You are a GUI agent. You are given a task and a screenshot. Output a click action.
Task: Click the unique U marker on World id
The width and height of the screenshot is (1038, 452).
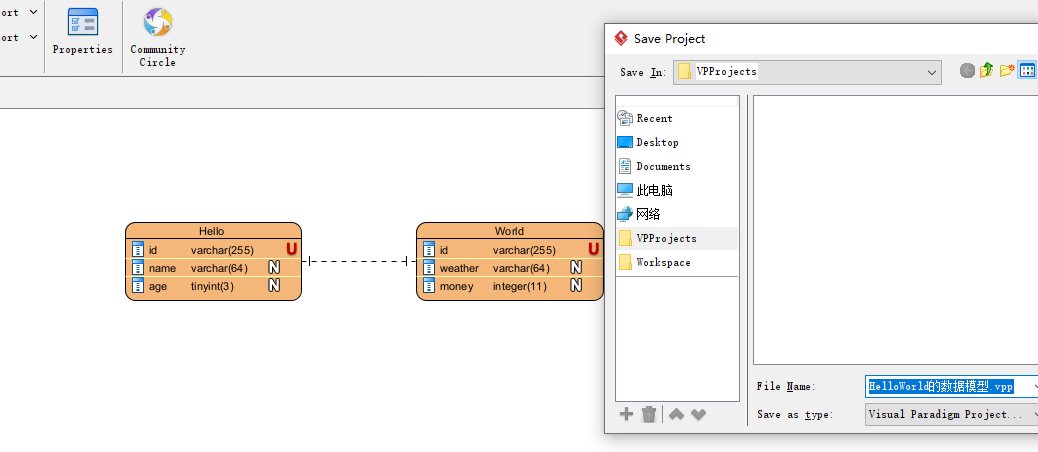(593, 249)
